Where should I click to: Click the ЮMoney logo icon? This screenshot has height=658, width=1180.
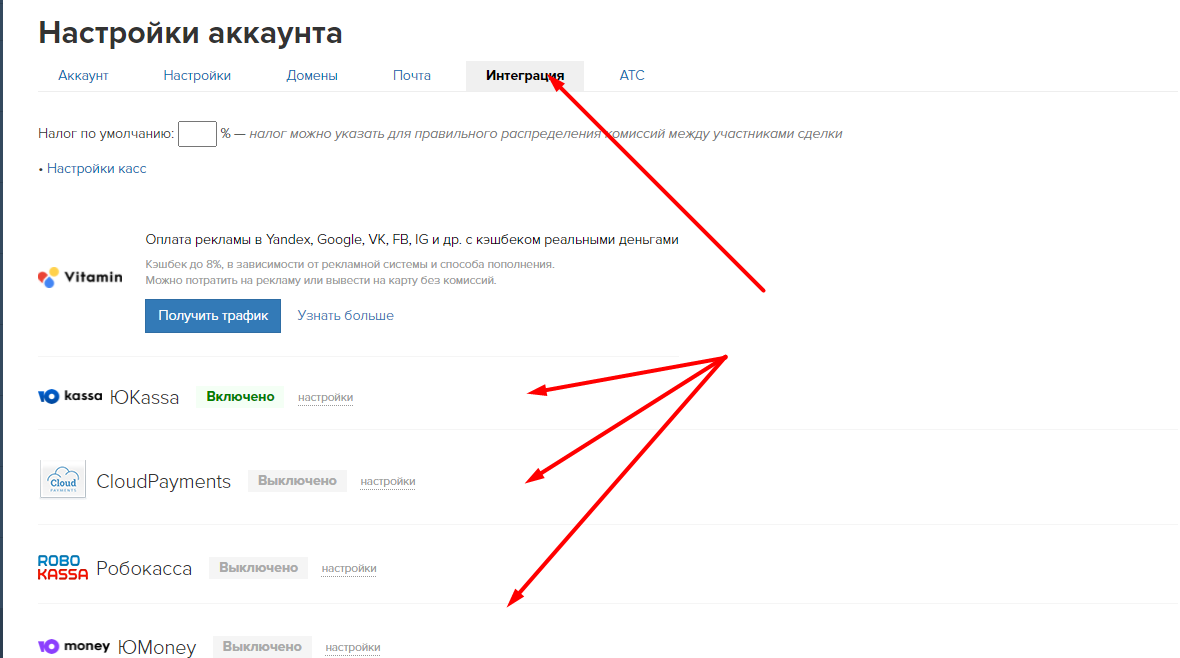pyautogui.click(x=74, y=646)
